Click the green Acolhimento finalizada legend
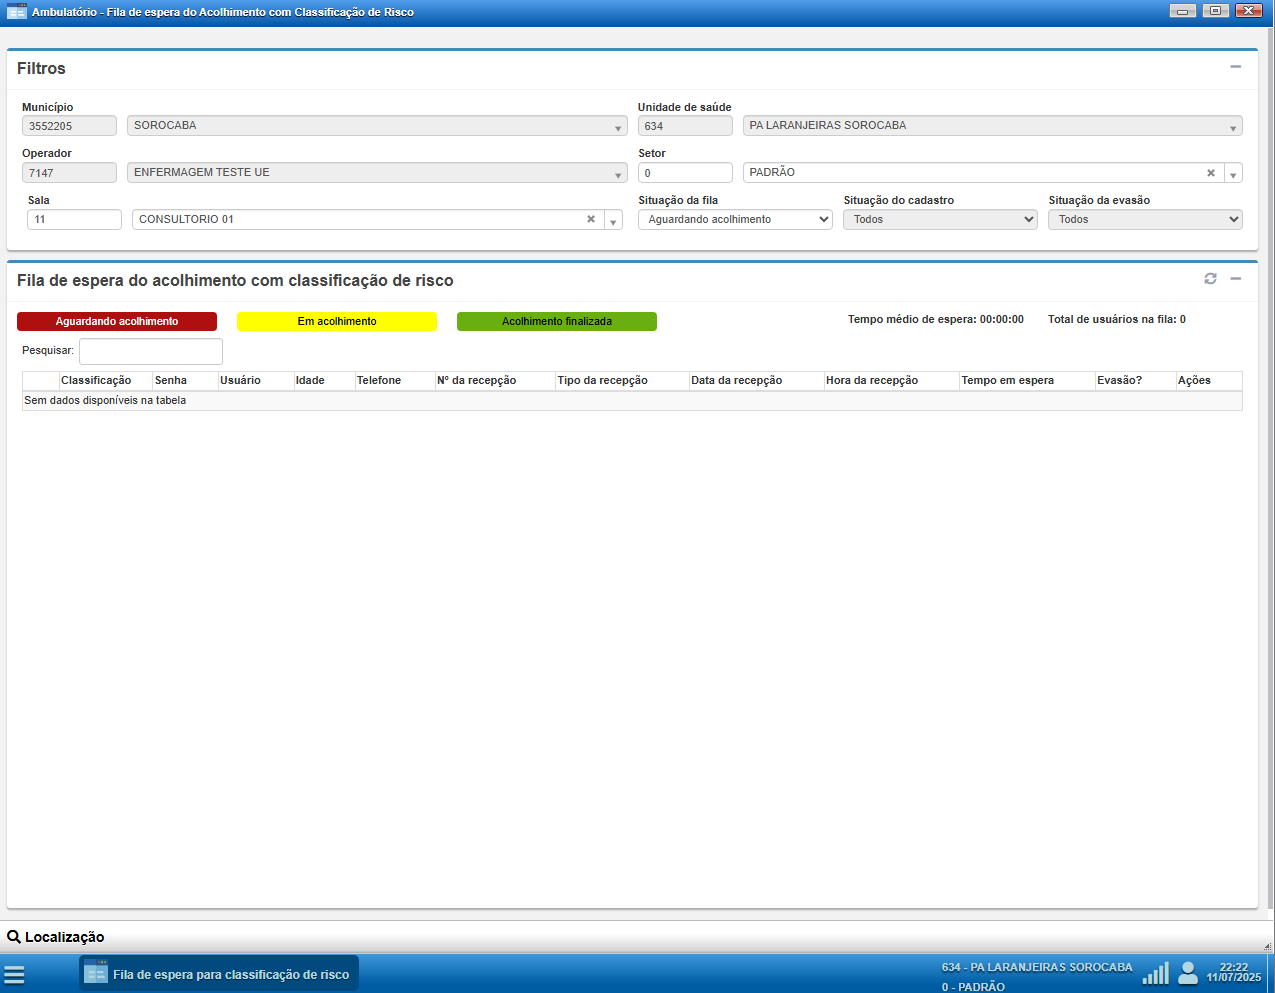1275x993 pixels. 557,321
